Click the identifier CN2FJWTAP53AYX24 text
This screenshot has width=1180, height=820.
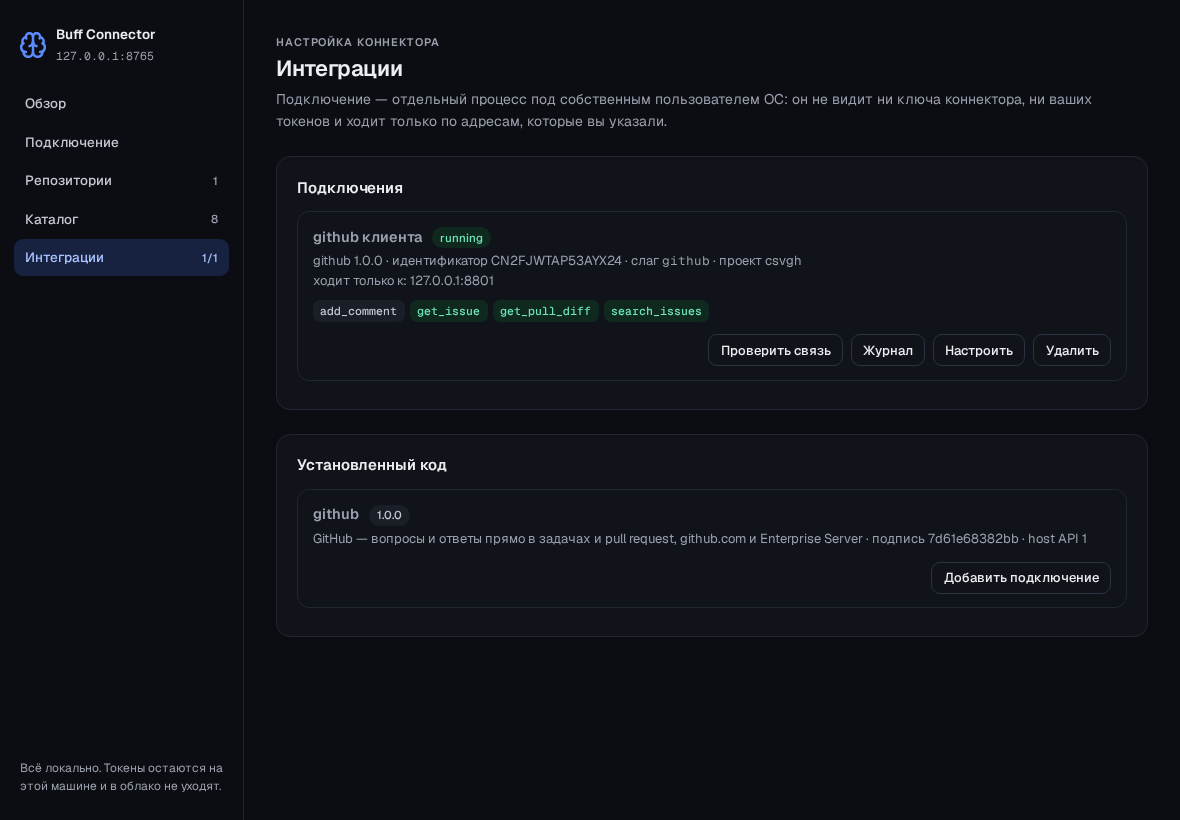tap(556, 260)
